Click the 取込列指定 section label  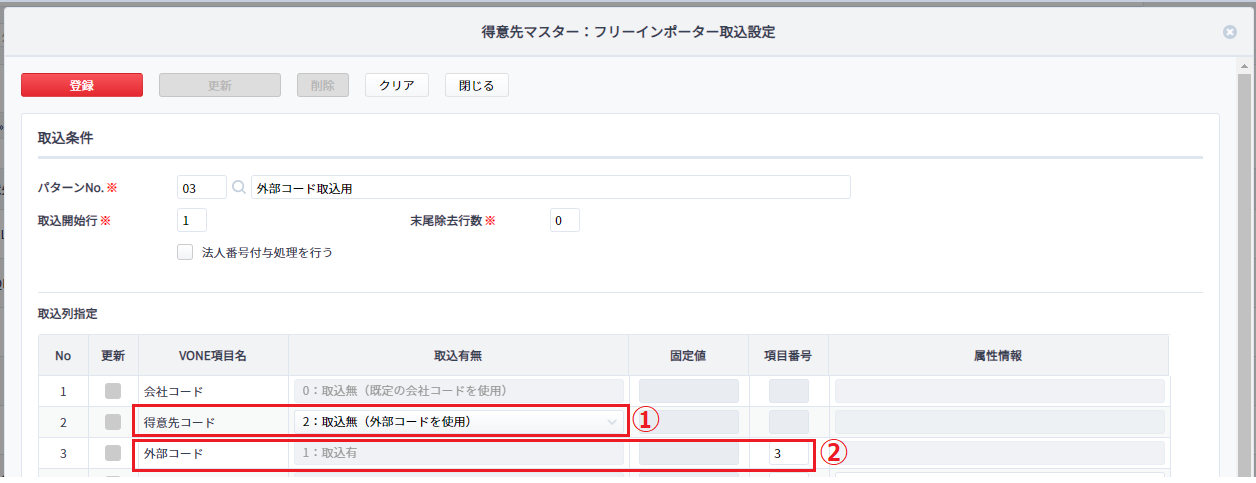point(67,313)
